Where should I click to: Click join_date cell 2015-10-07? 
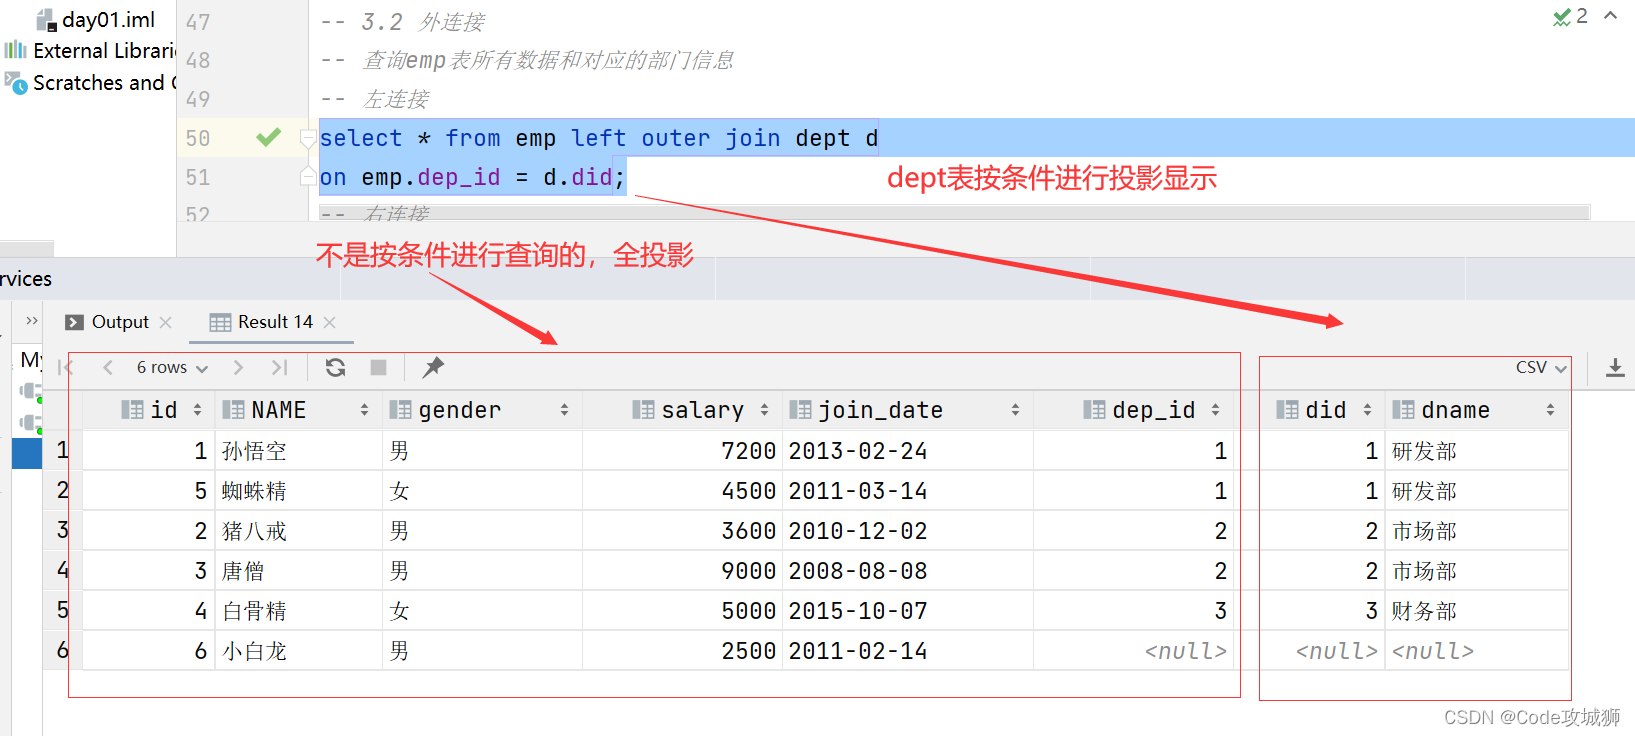point(908,611)
